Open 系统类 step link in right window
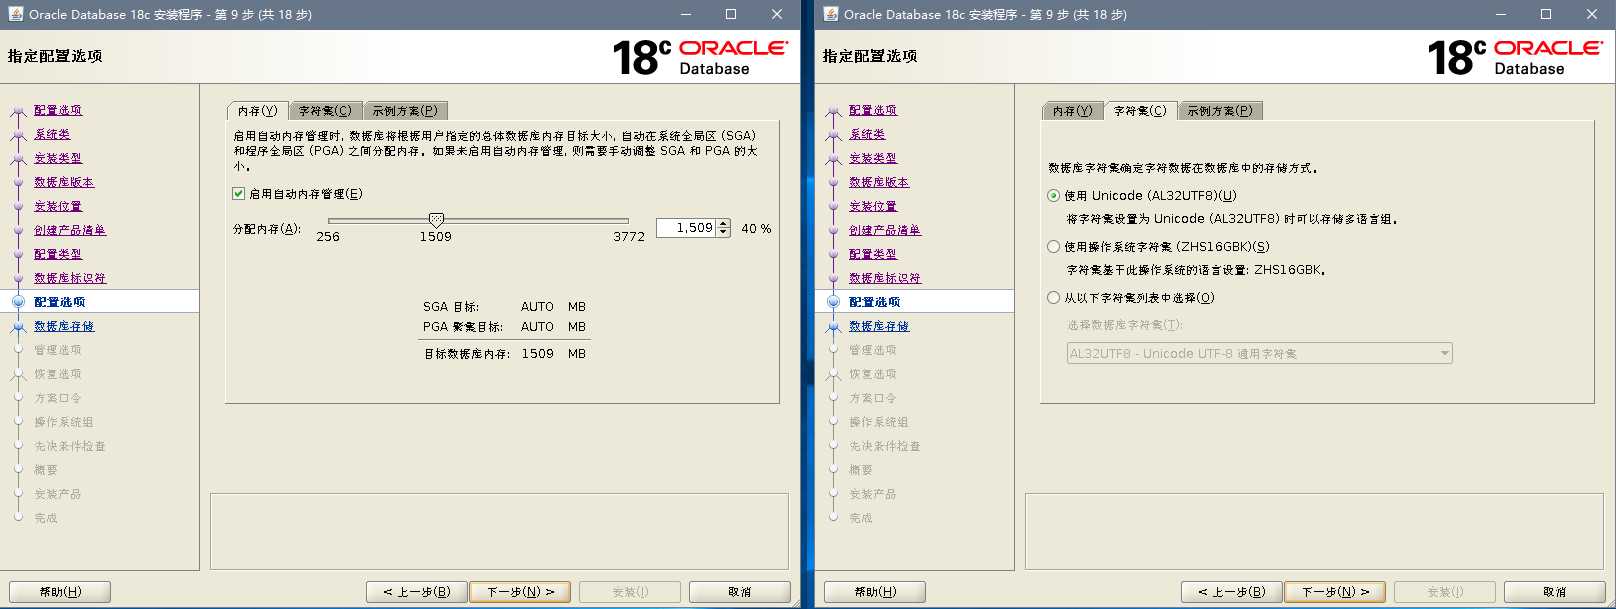Image resolution: width=1616 pixels, height=609 pixels. [x=867, y=134]
